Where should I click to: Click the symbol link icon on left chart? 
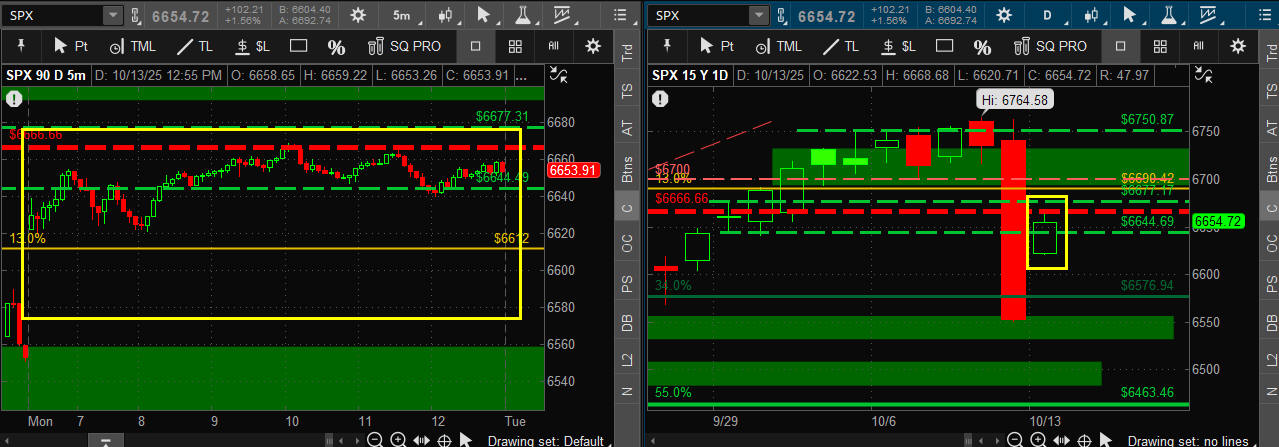(136, 16)
